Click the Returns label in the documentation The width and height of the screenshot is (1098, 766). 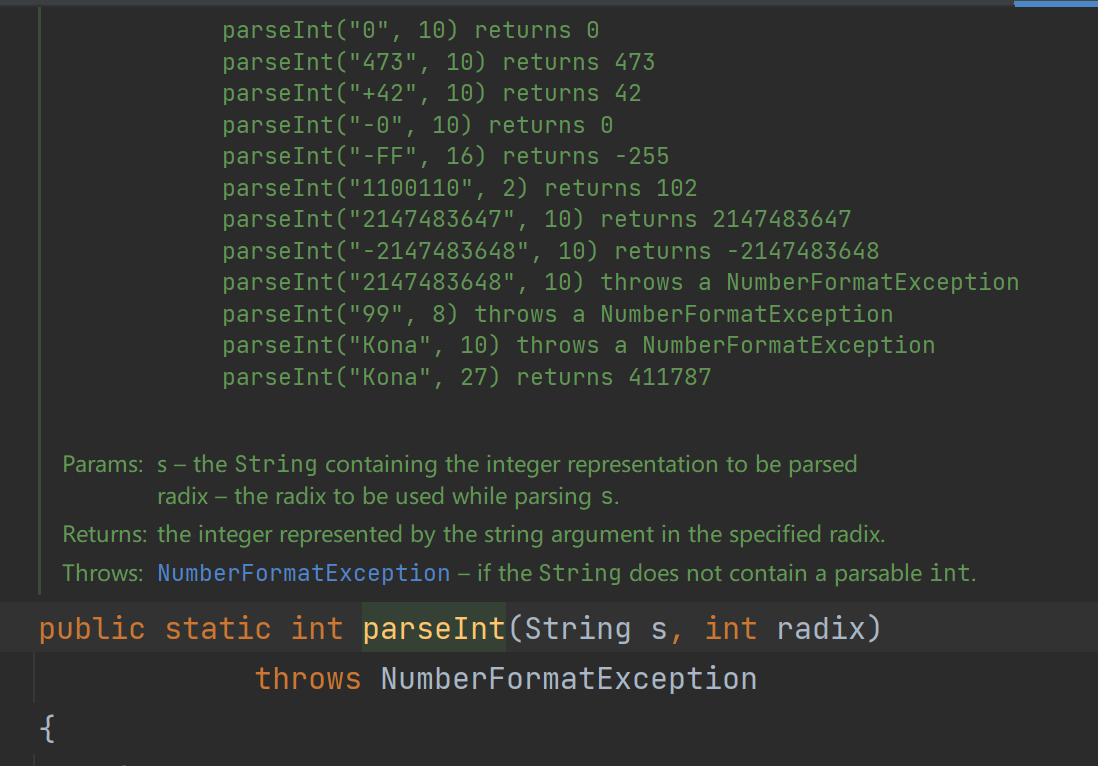click(x=104, y=534)
